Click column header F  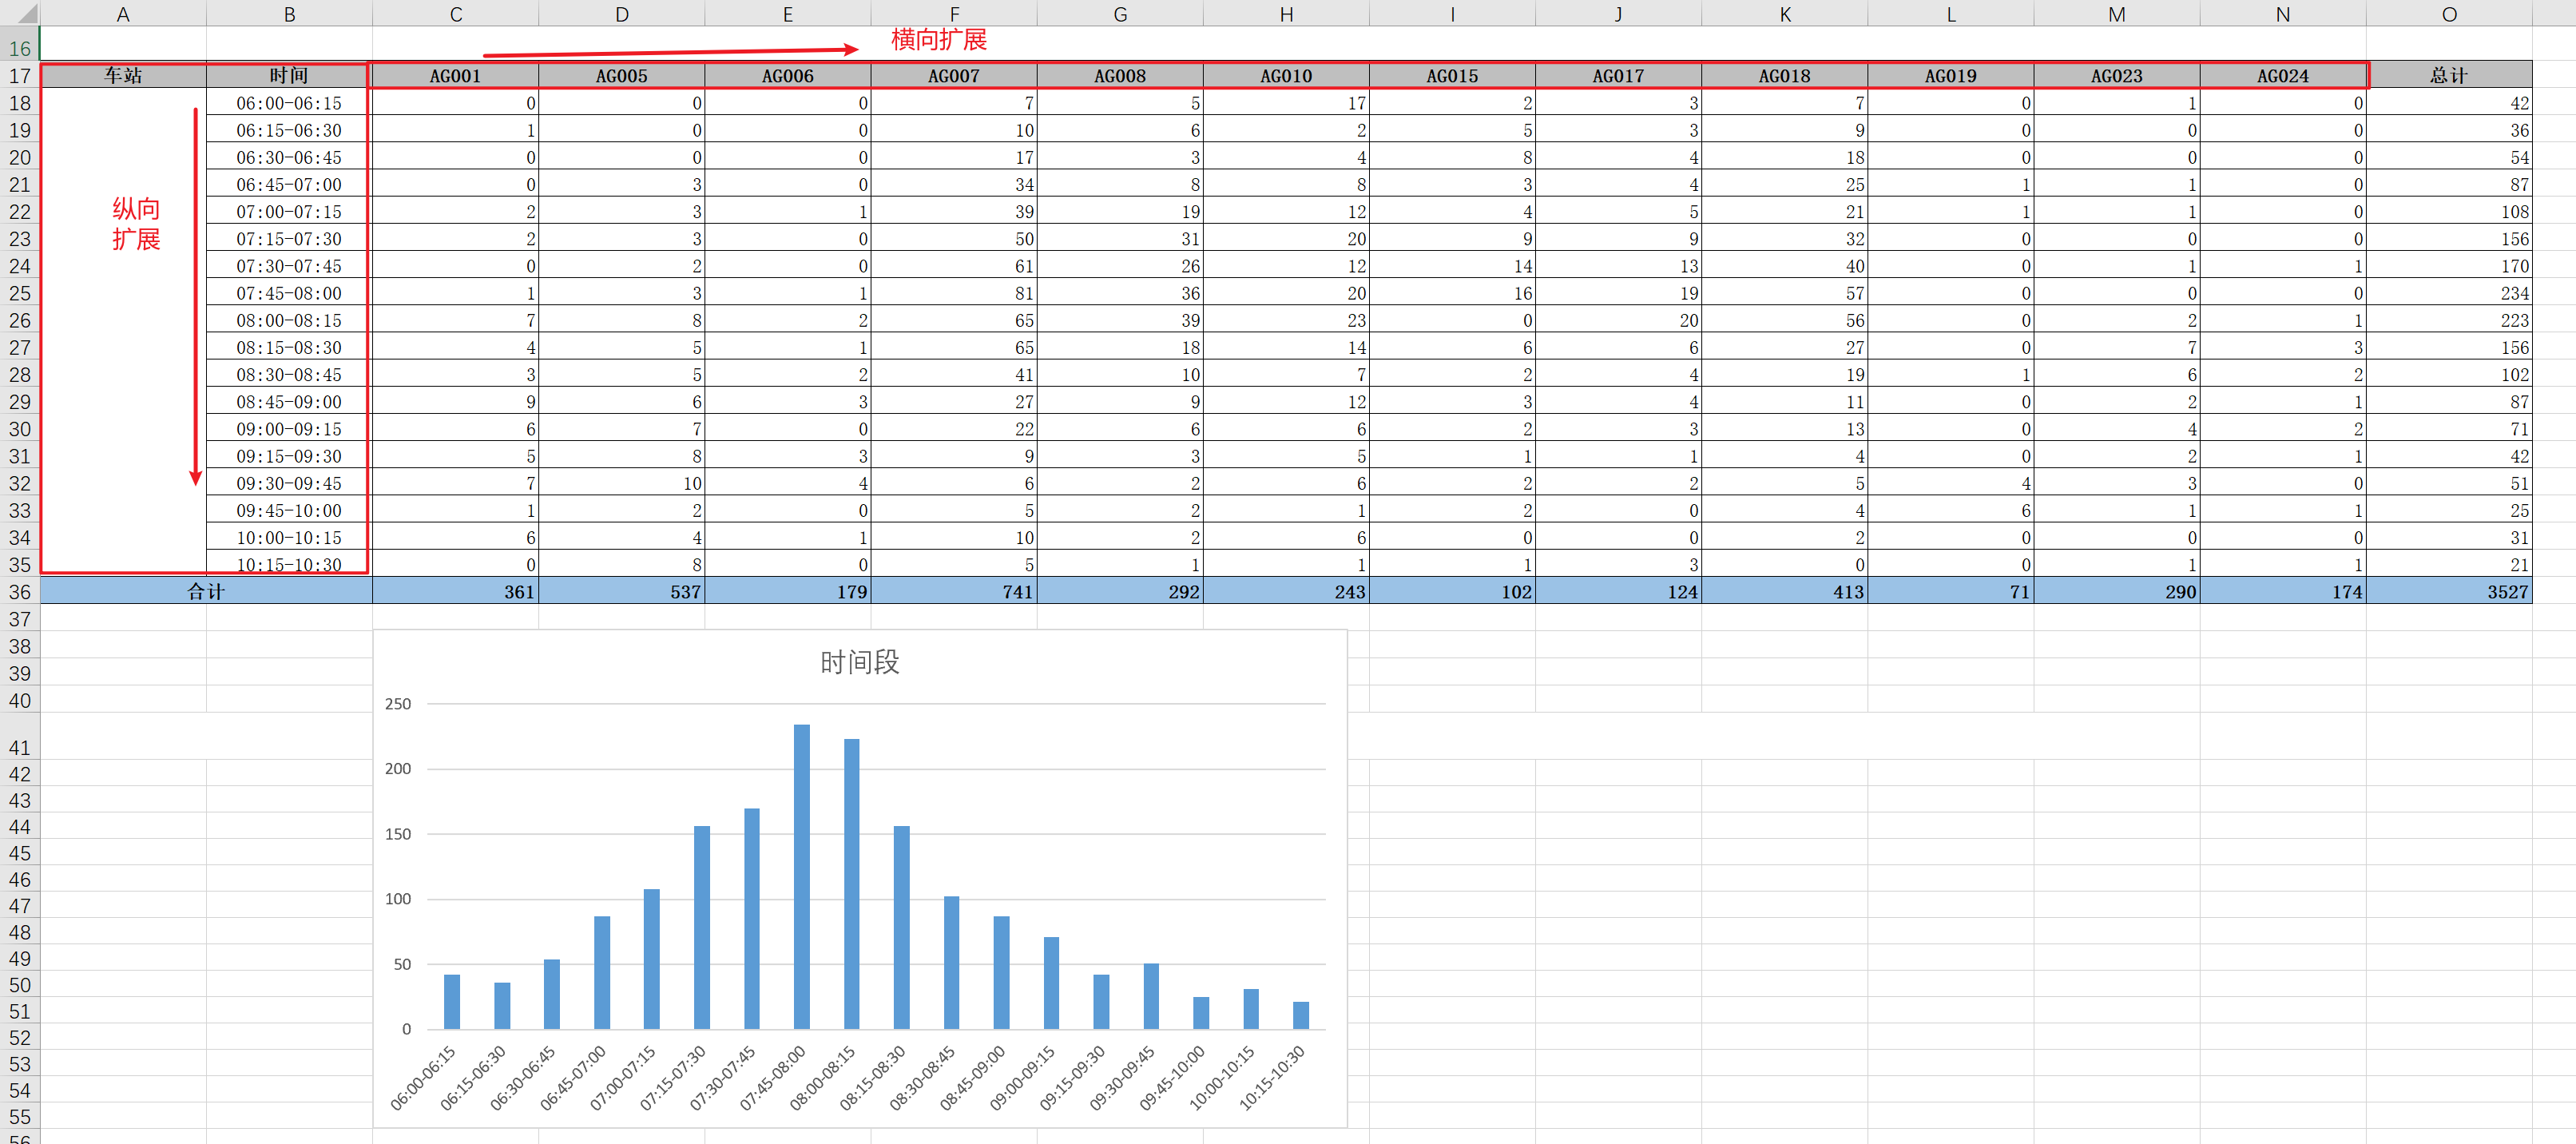(953, 14)
